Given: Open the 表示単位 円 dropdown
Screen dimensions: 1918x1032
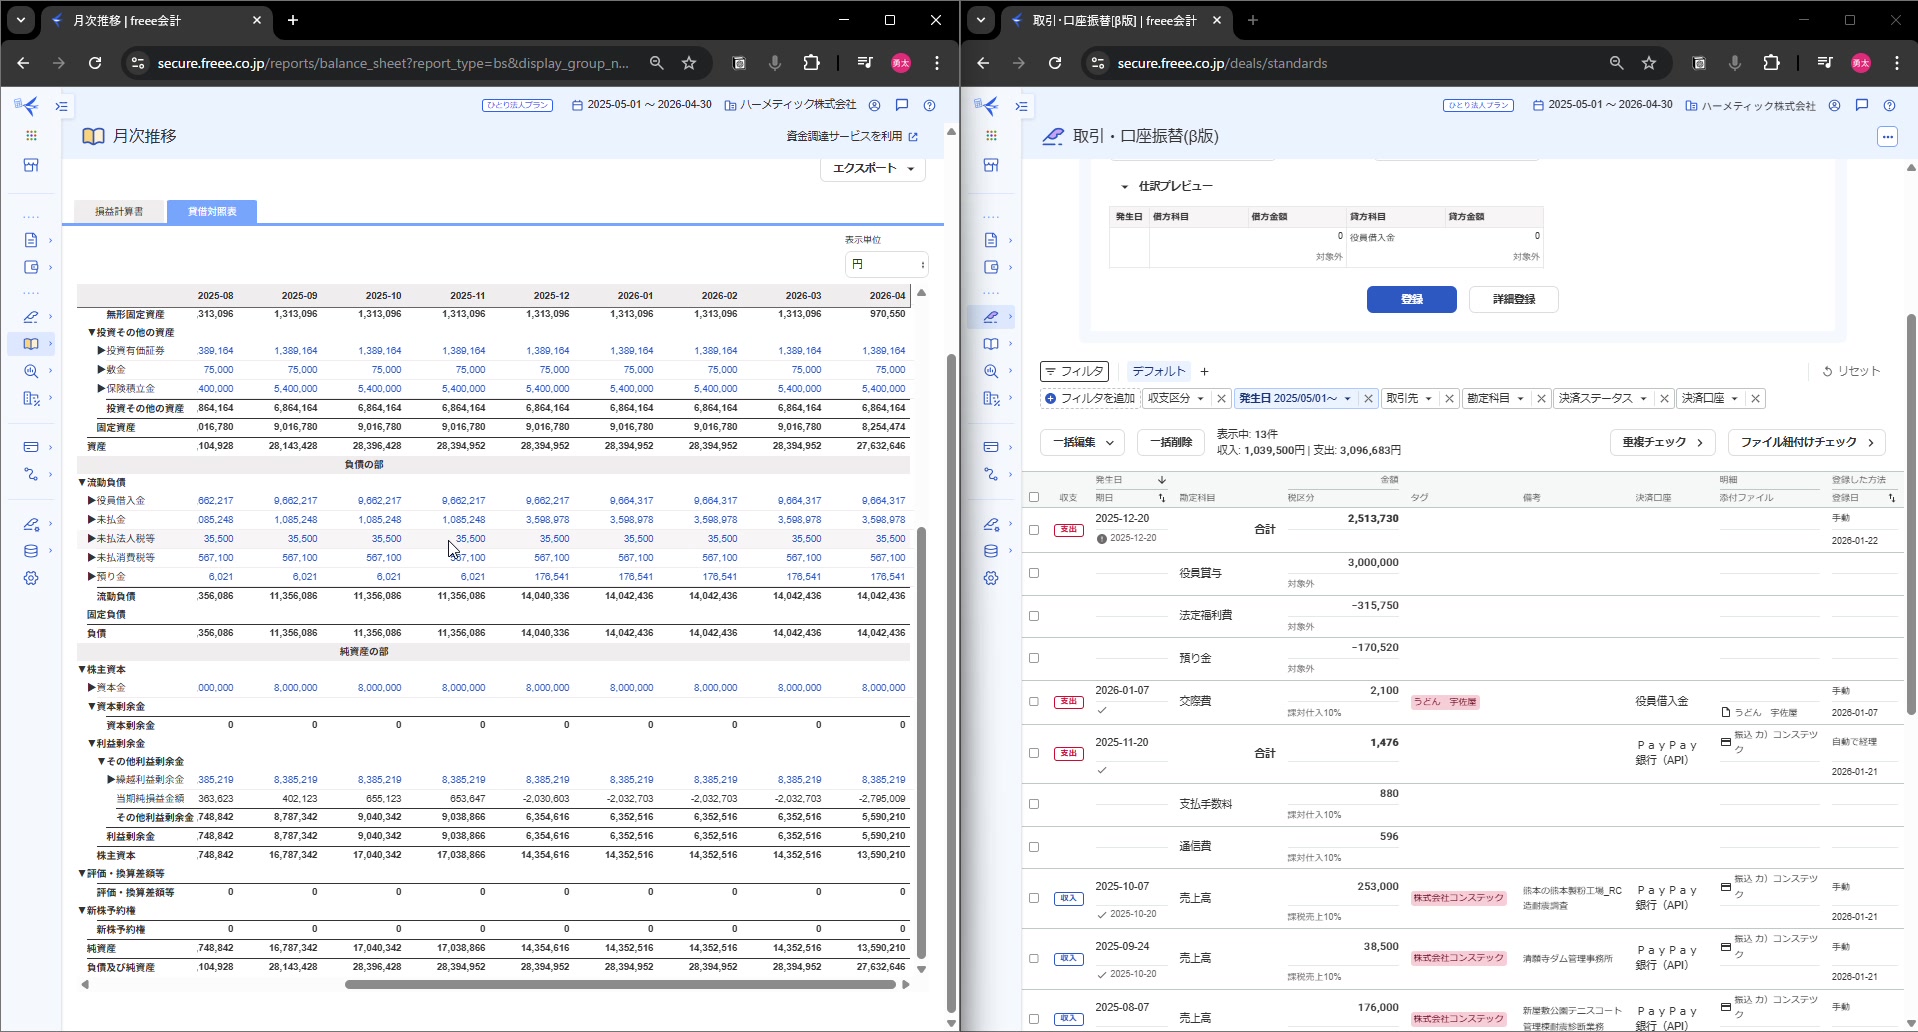Looking at the screenshot, I should pyautogui.click(x=886, y=264).
